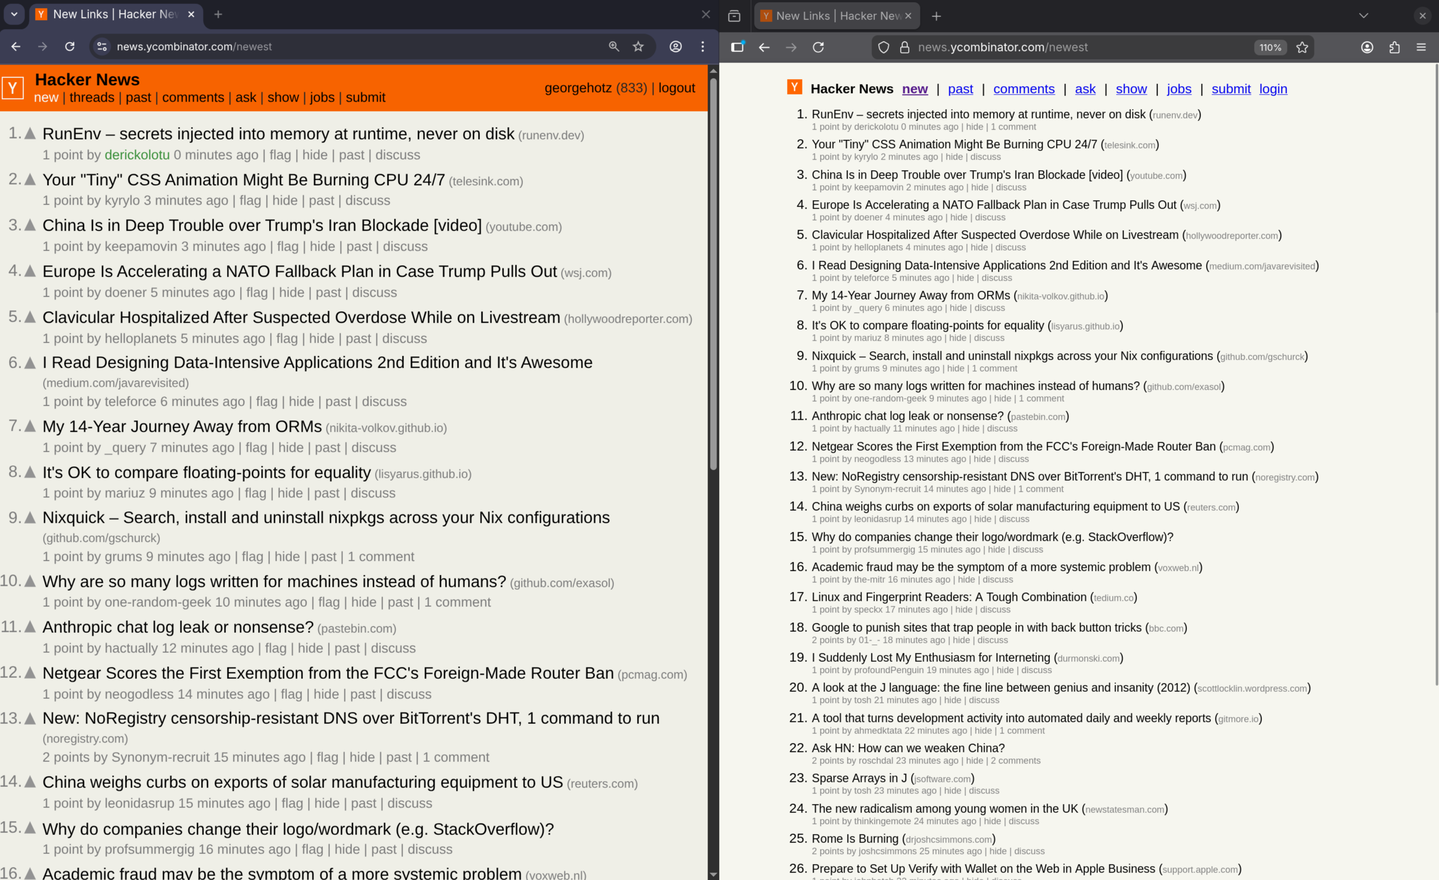The height and width of the screenshot is (880, 1439).
Task: Open Chrome profile avatar icon
Action: (675, 46)
